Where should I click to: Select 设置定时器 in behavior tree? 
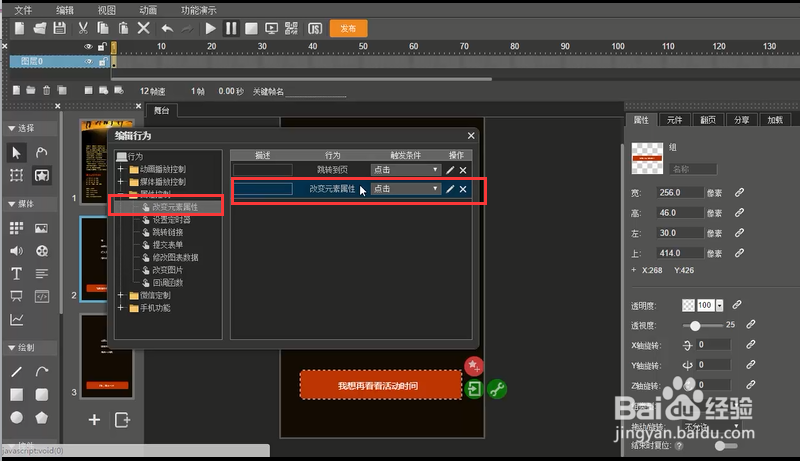point(171,220)
